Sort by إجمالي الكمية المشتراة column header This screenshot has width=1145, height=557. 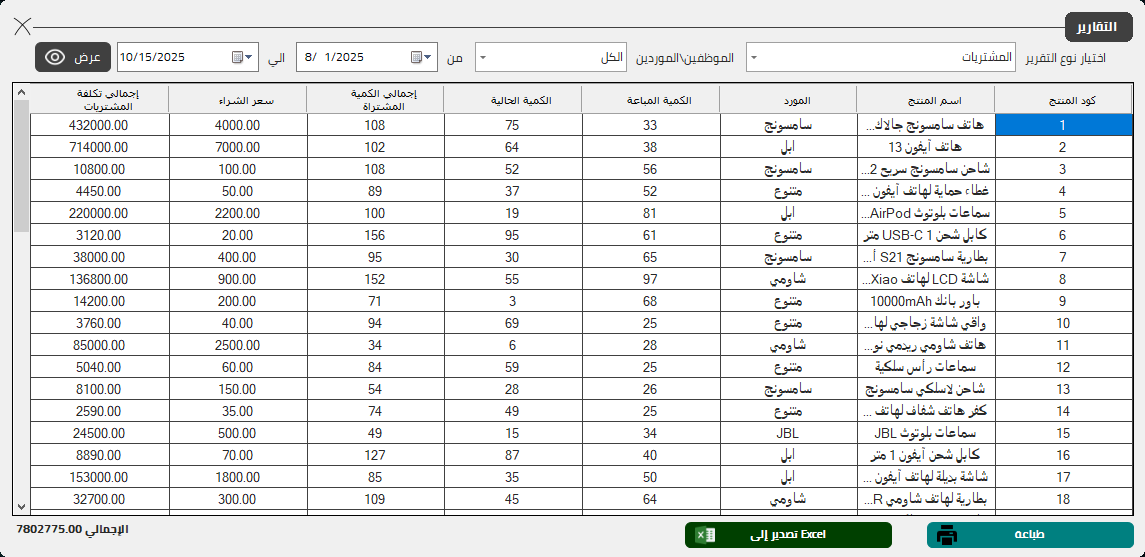pos(375,100)
